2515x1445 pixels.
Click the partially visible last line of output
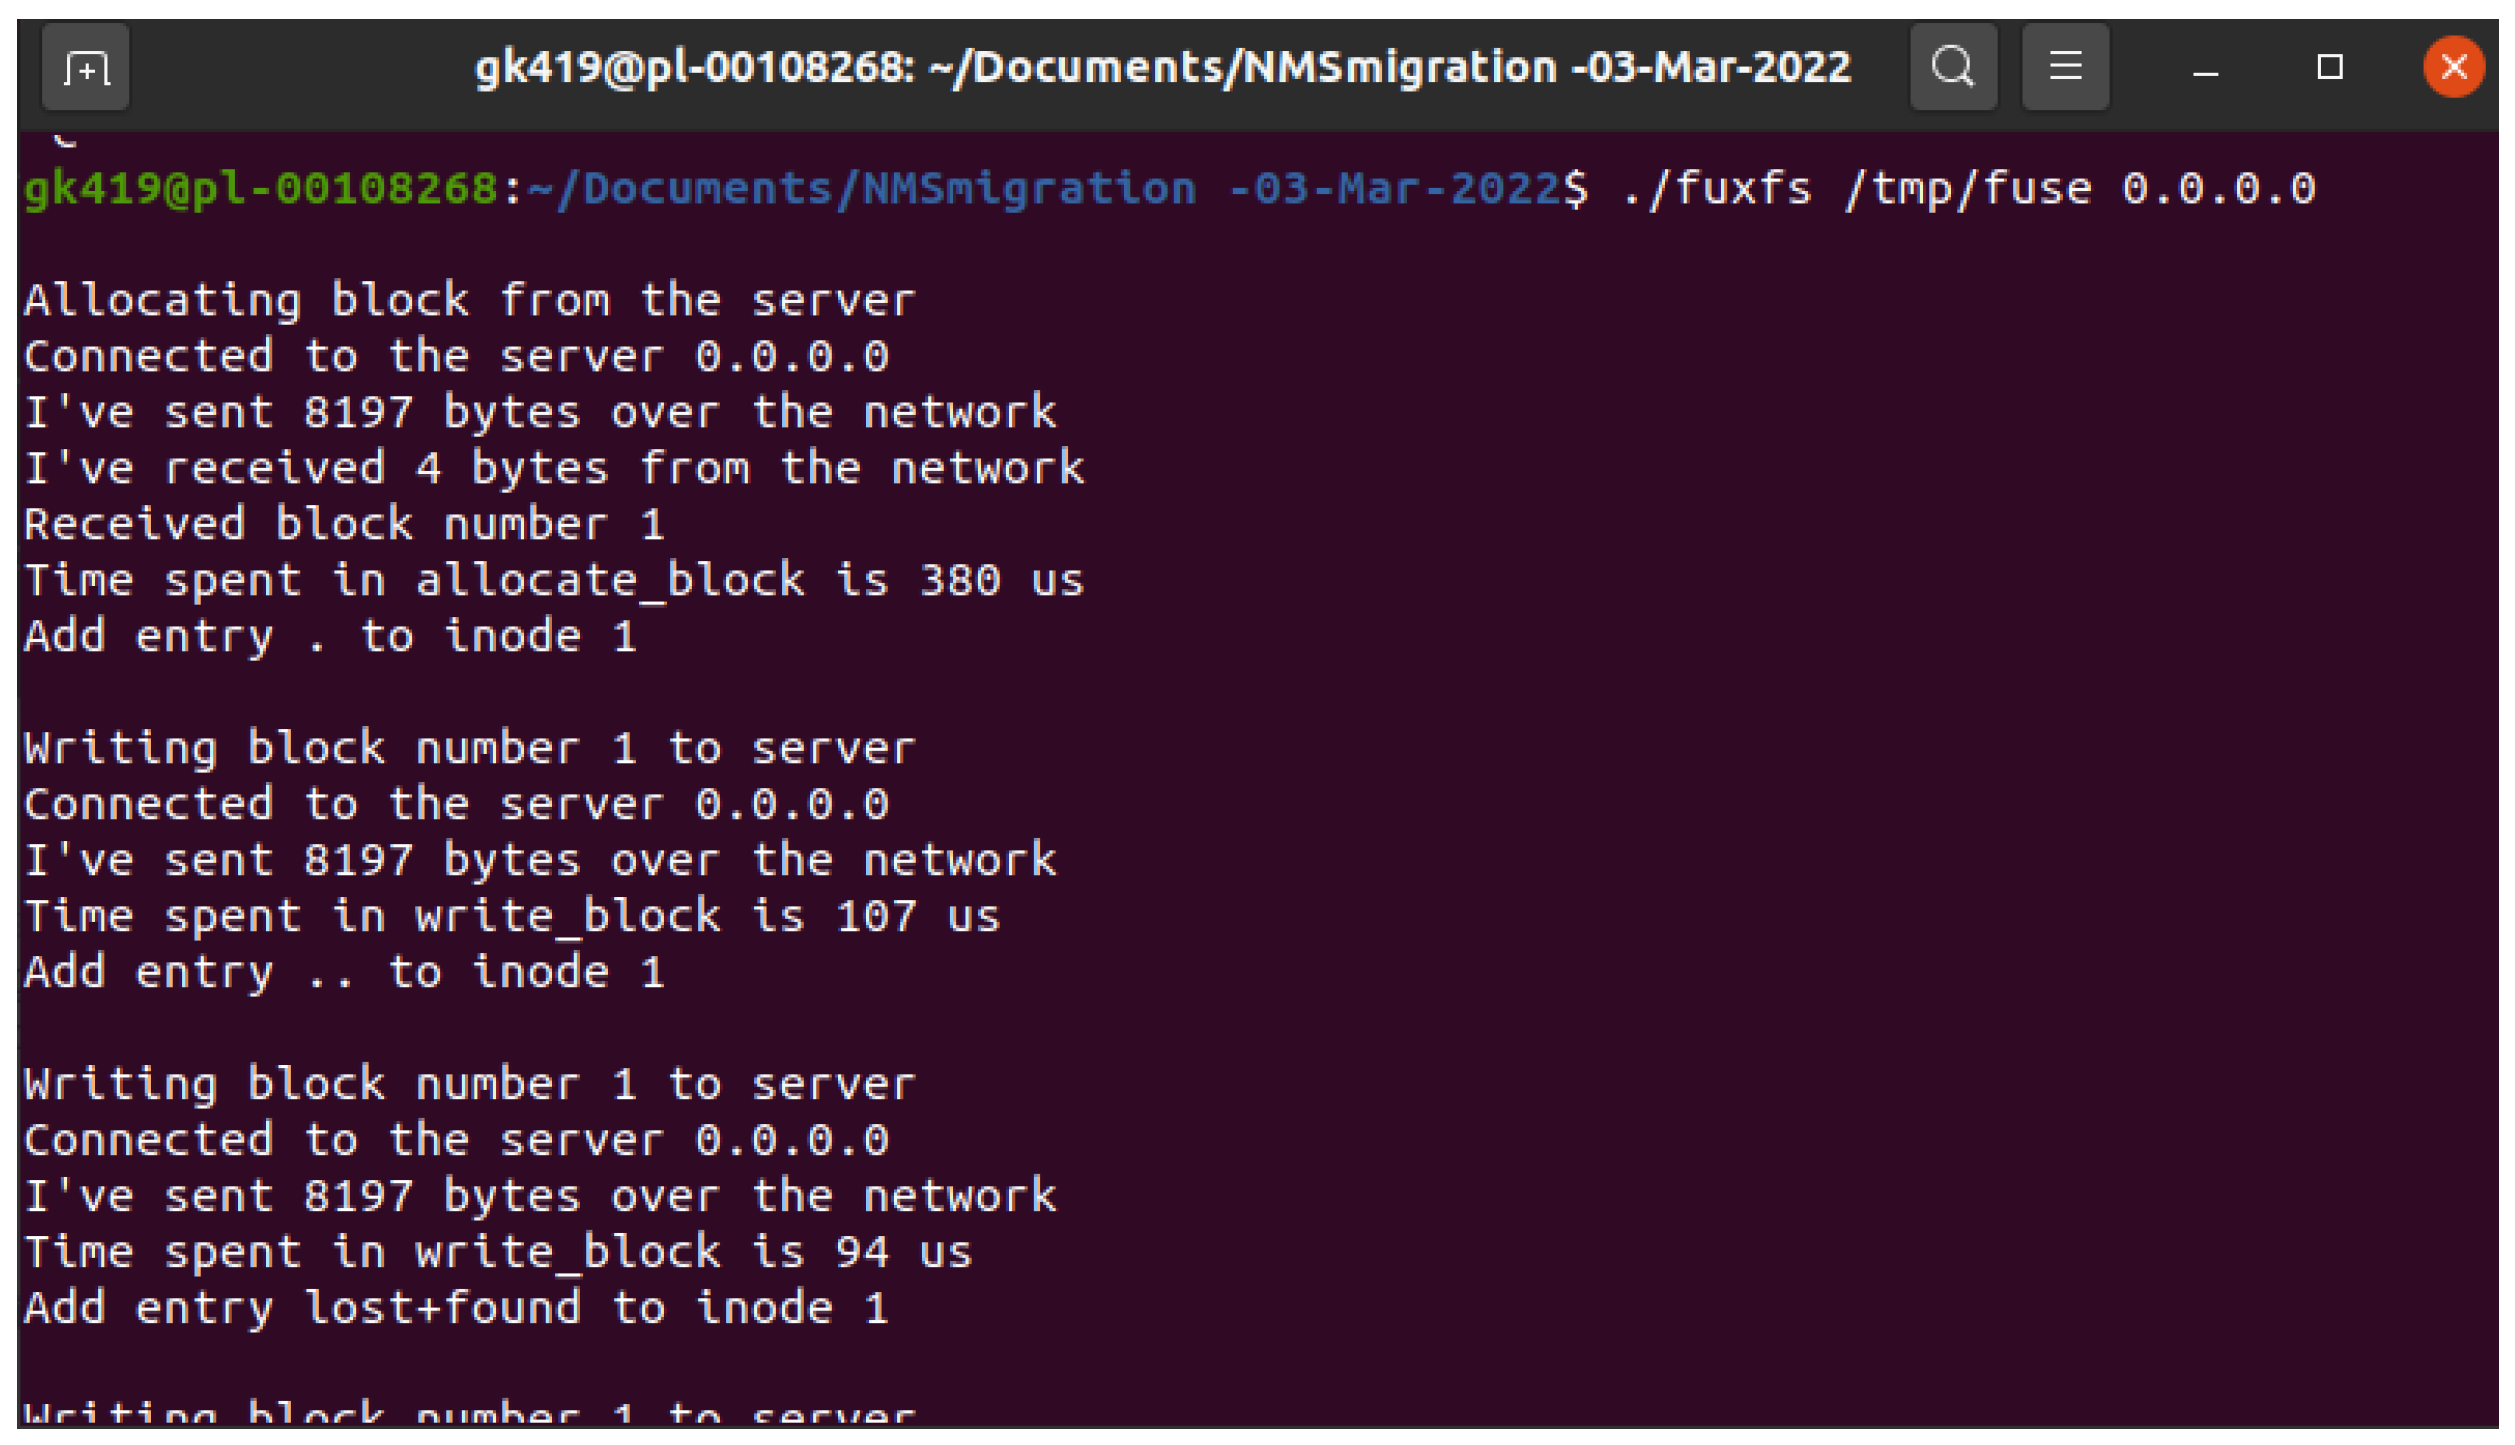pos(470,1413)
